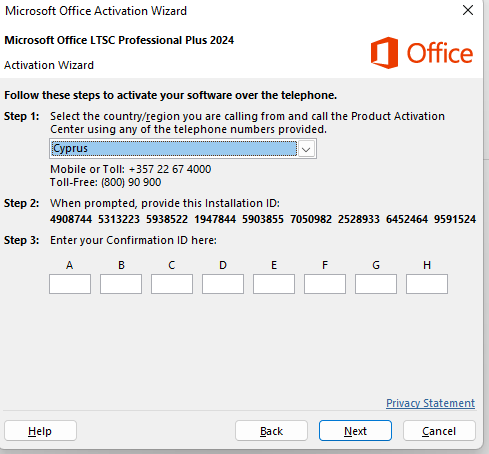The height and width of the screenshot is (454, 489).
Task: Click Confirmation ID field G
Action: tap(376, 284)
